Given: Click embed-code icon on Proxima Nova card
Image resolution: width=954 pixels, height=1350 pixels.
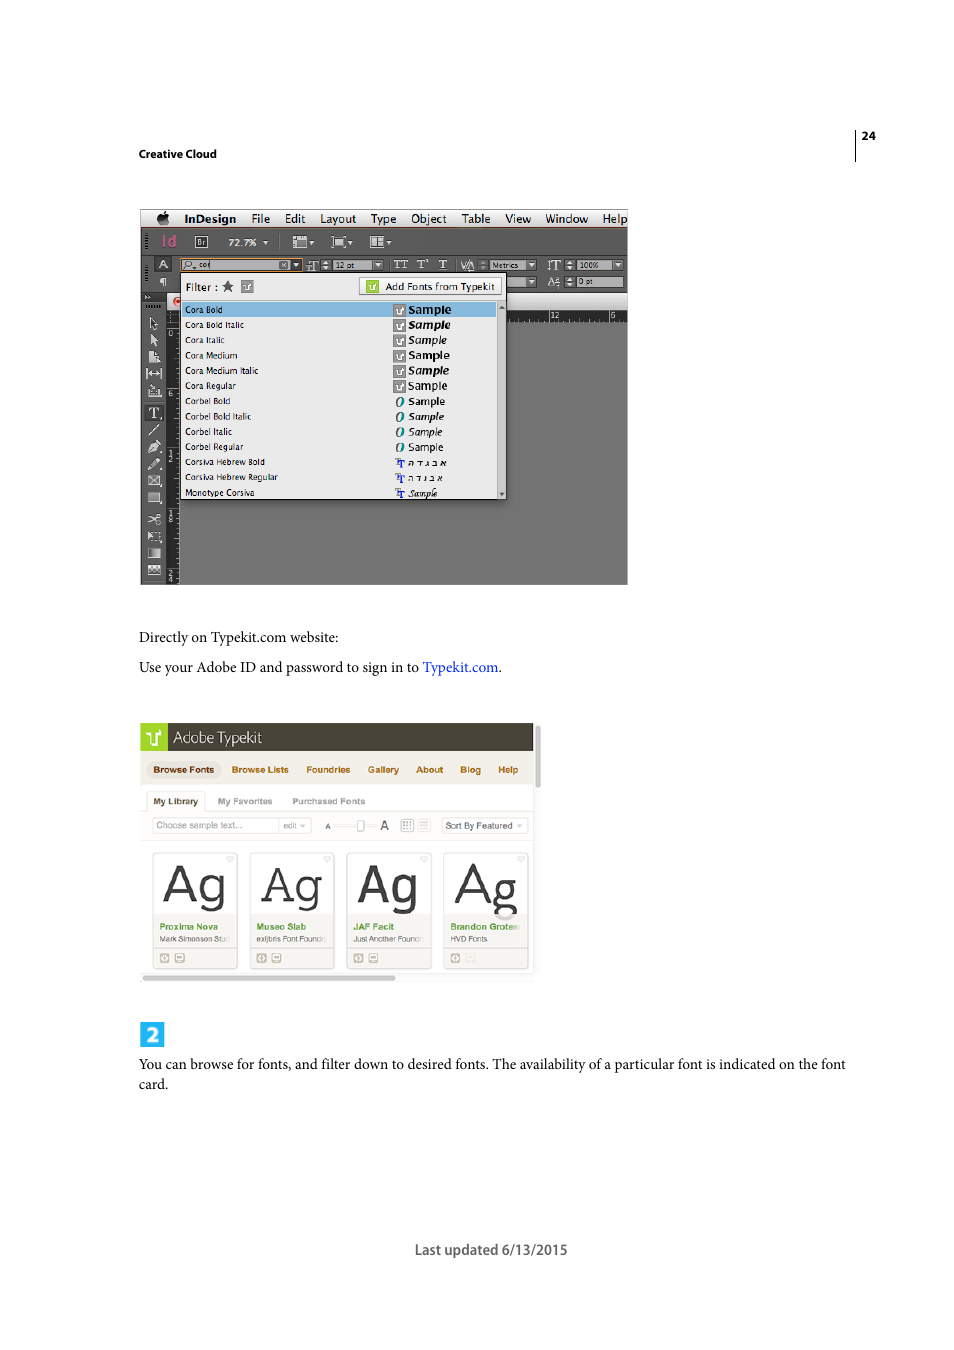Looking at the screenshot, I should [x=165, y=958].
